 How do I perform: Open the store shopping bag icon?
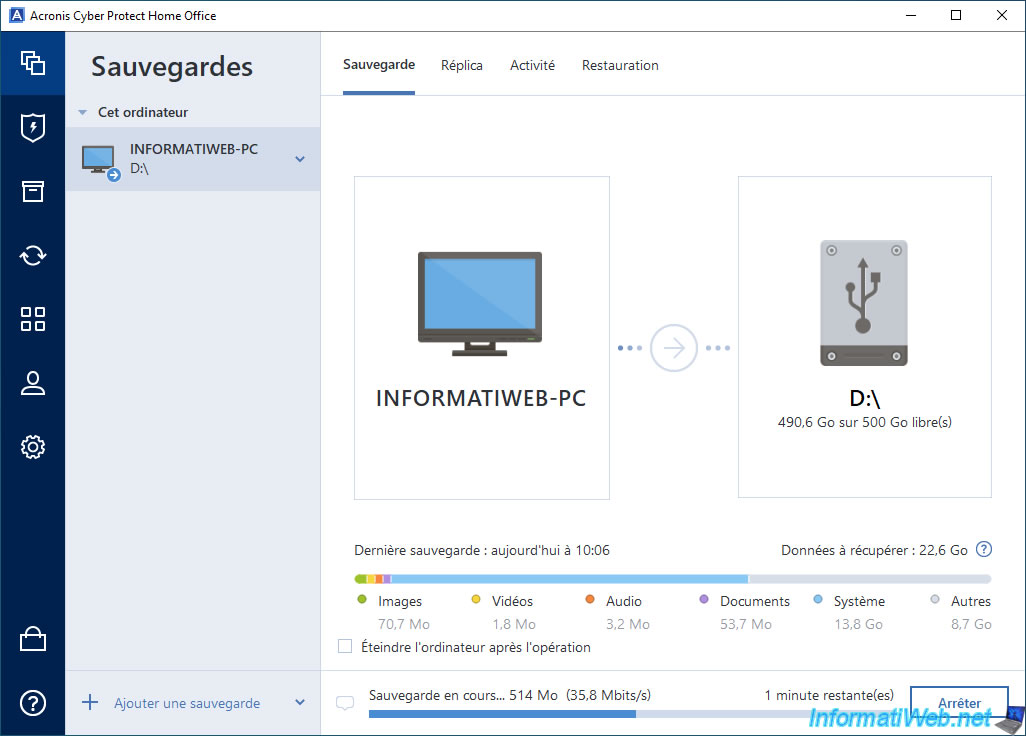(x=33, y=639)
